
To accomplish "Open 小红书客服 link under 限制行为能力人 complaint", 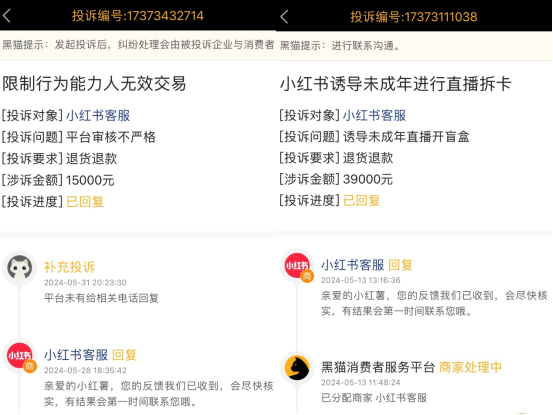I will [98, 116].
